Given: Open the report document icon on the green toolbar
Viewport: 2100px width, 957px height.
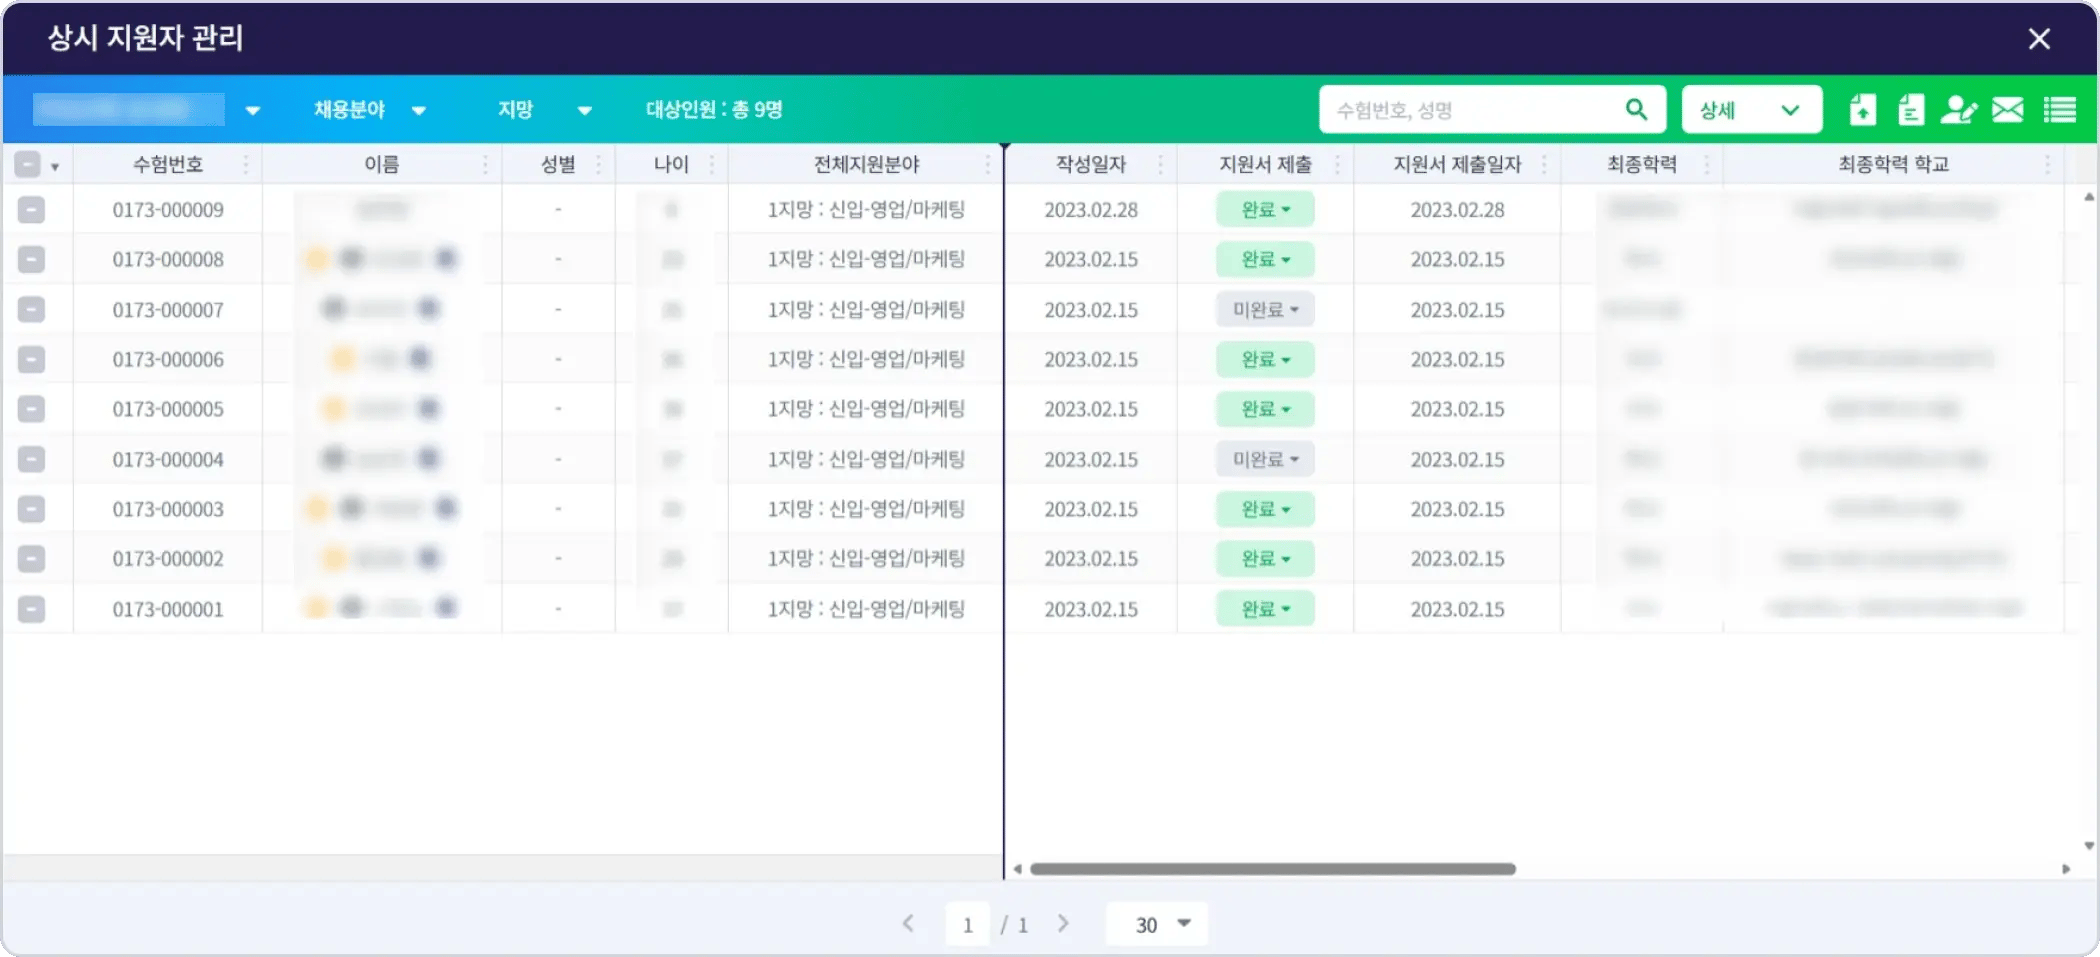Looking at the screenshot, I should click(1911, 109).
